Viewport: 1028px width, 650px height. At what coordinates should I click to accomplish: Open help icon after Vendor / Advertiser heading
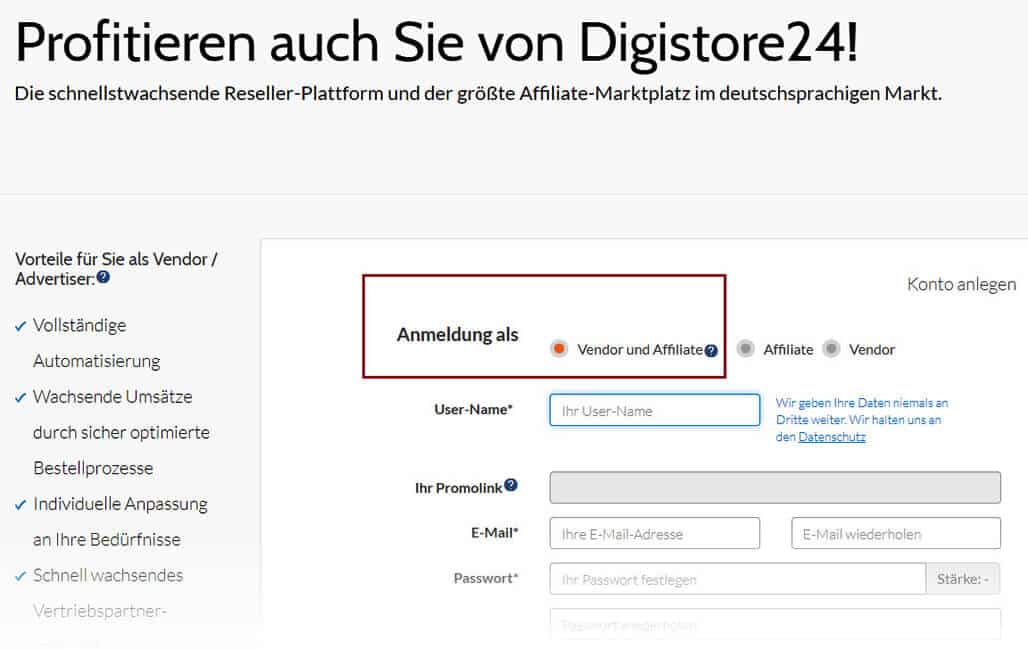tap(103, 277)
